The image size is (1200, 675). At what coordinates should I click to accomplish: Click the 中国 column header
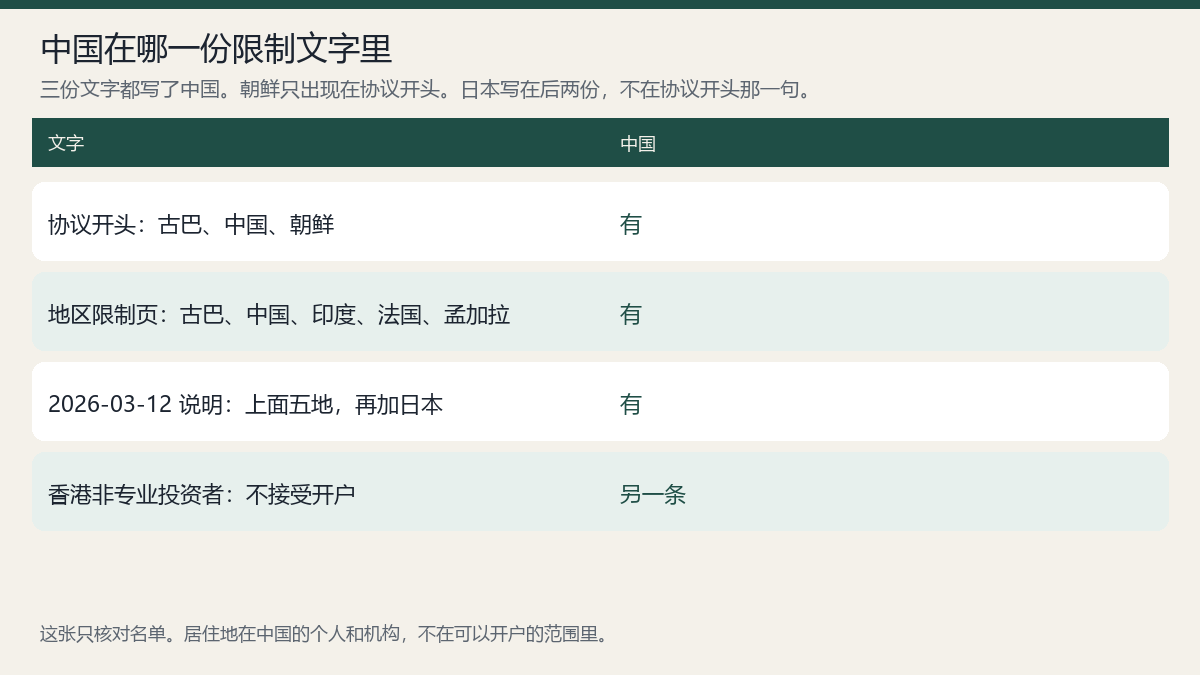(638, 143)
